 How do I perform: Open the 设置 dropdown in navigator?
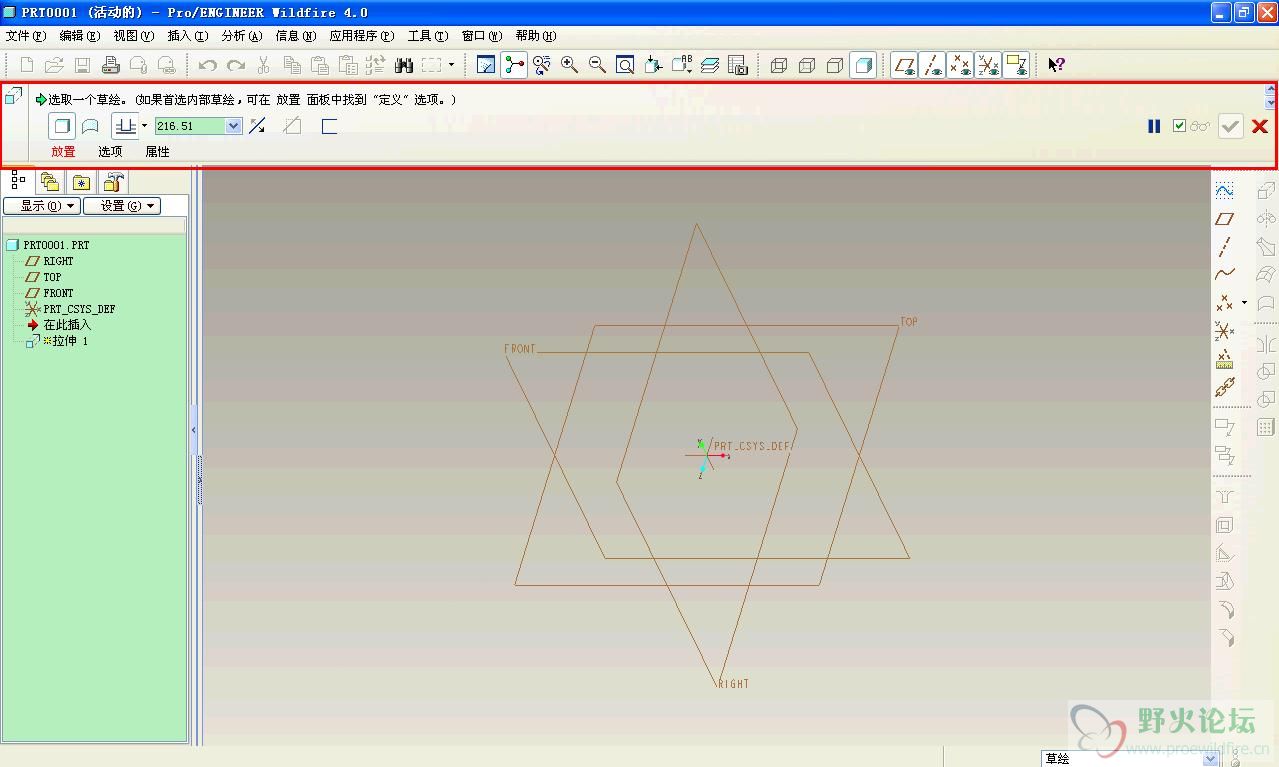click(122, 206)
